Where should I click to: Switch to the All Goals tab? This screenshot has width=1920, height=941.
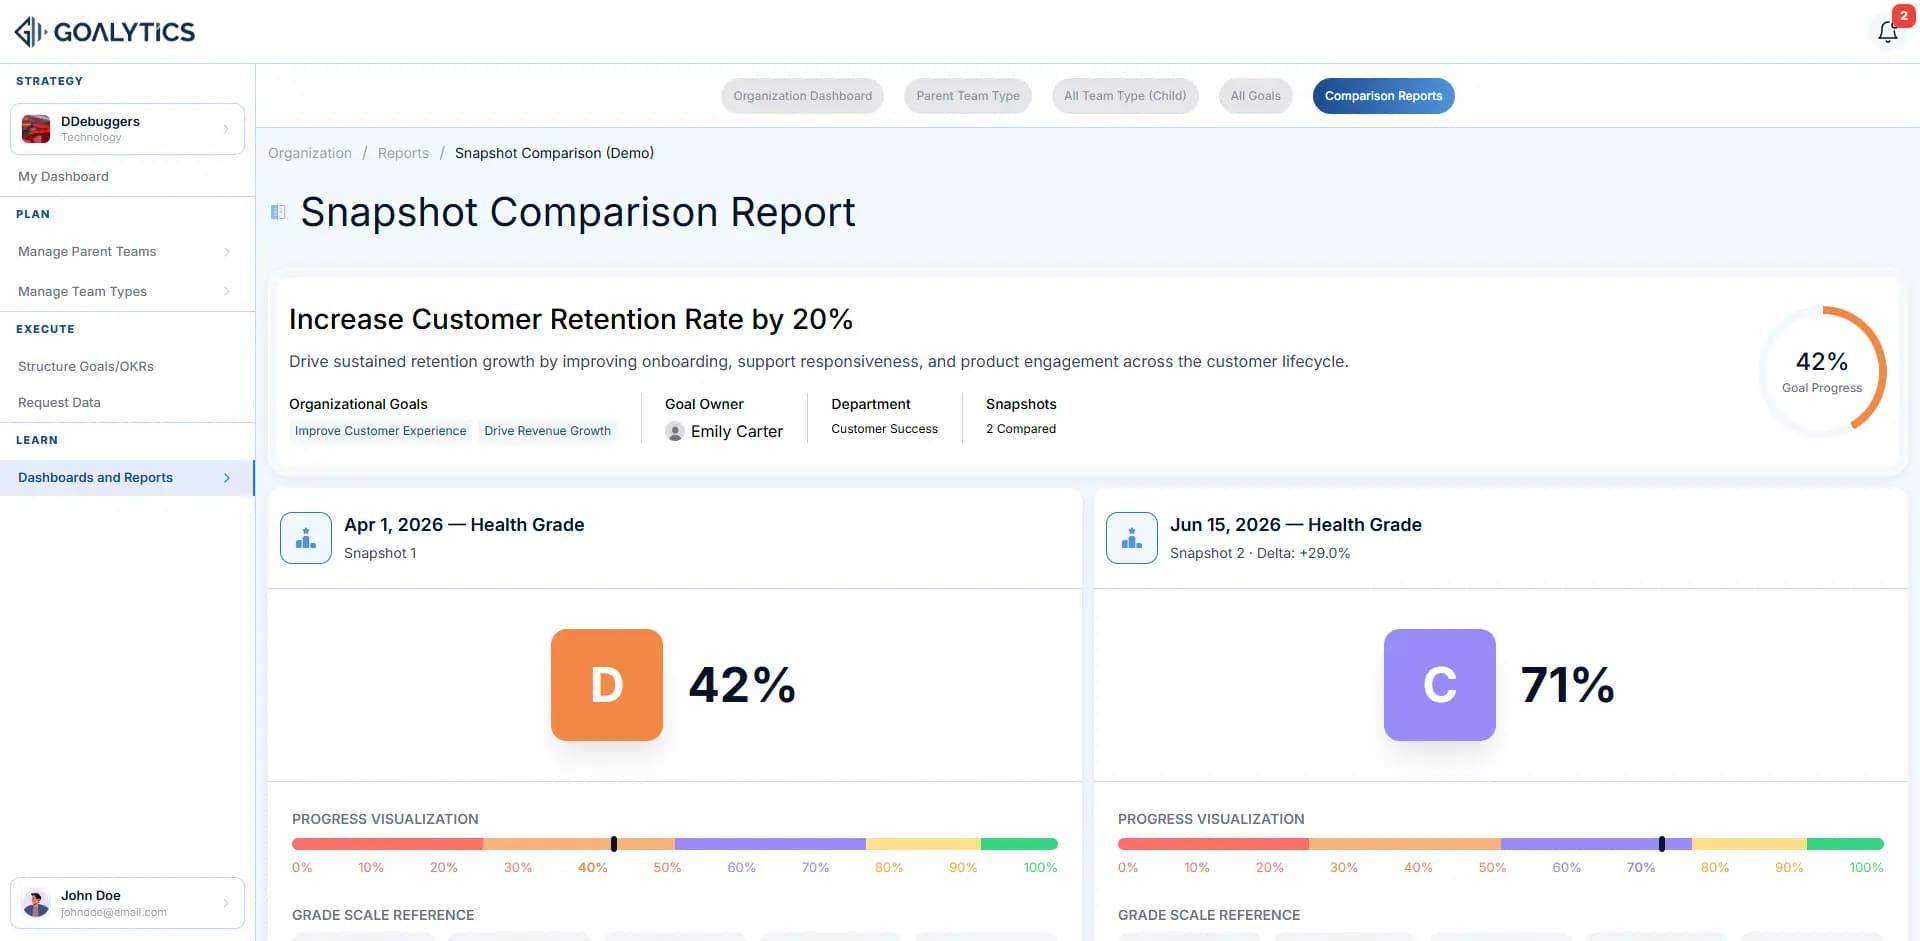pos(1255,96)
